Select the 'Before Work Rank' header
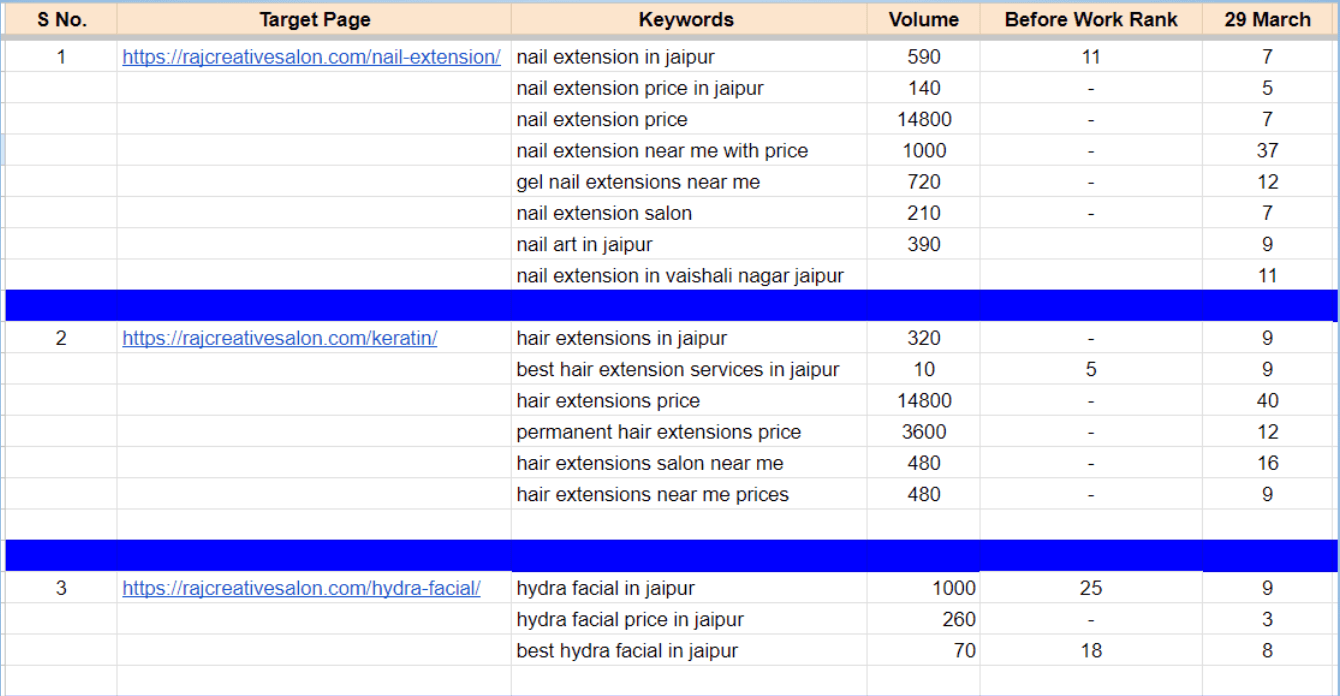Screen dimensions: 1340x696 [1091, 20]
